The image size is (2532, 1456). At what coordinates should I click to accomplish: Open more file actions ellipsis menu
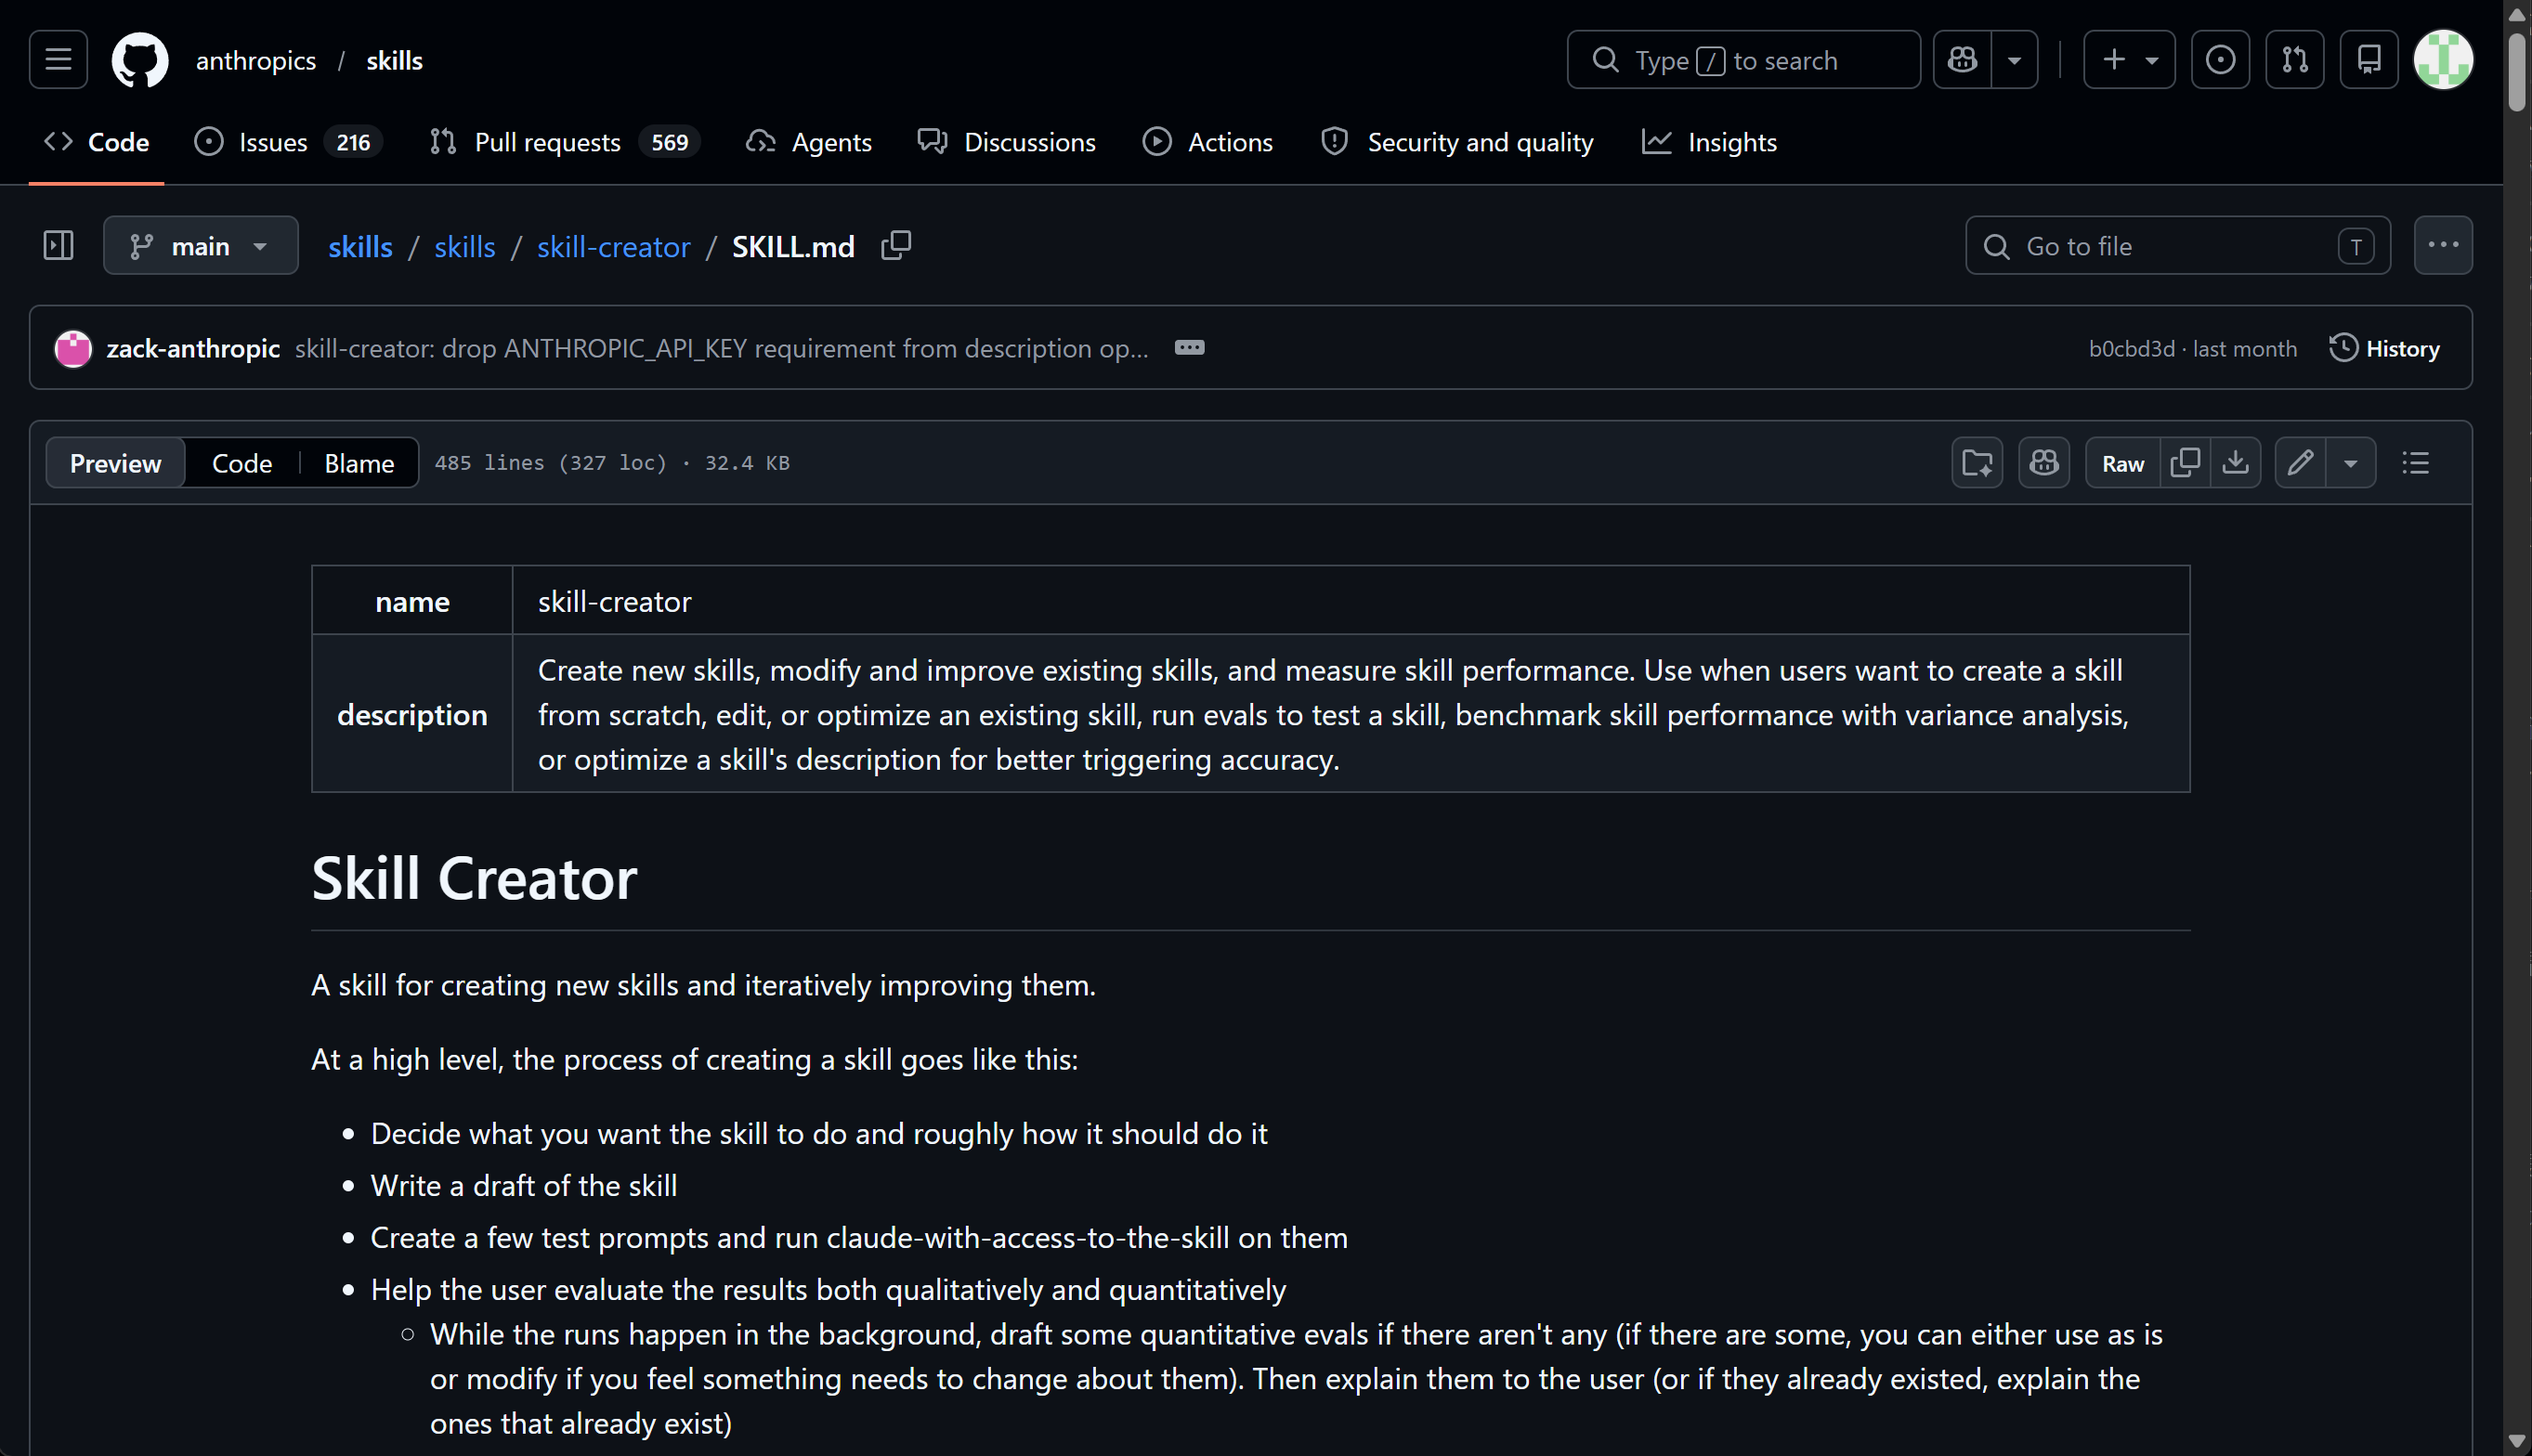coord(2443,246)
